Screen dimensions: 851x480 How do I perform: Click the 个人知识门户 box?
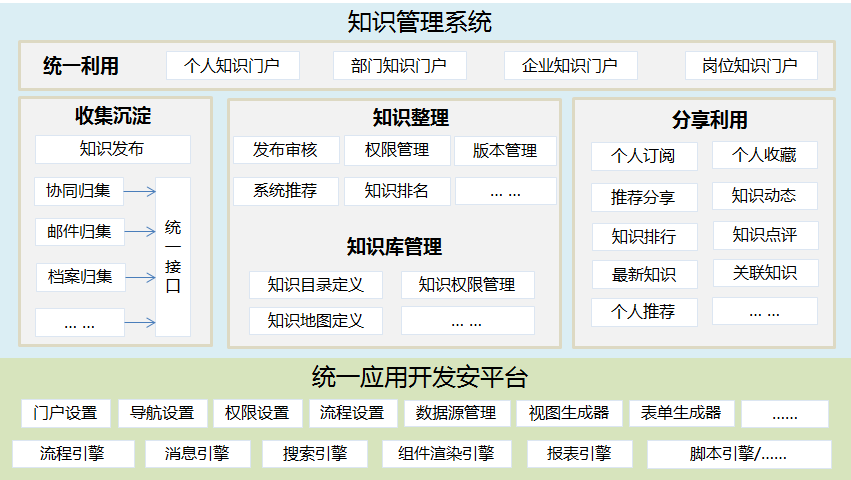click(233, 66)
